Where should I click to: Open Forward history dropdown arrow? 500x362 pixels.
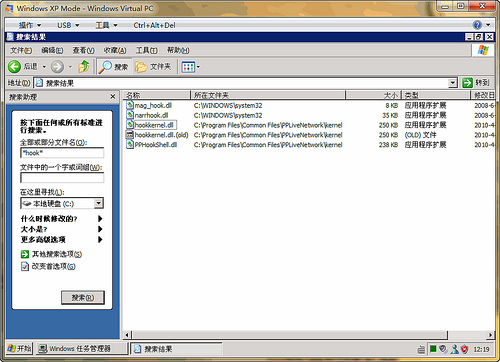point(70,67)
